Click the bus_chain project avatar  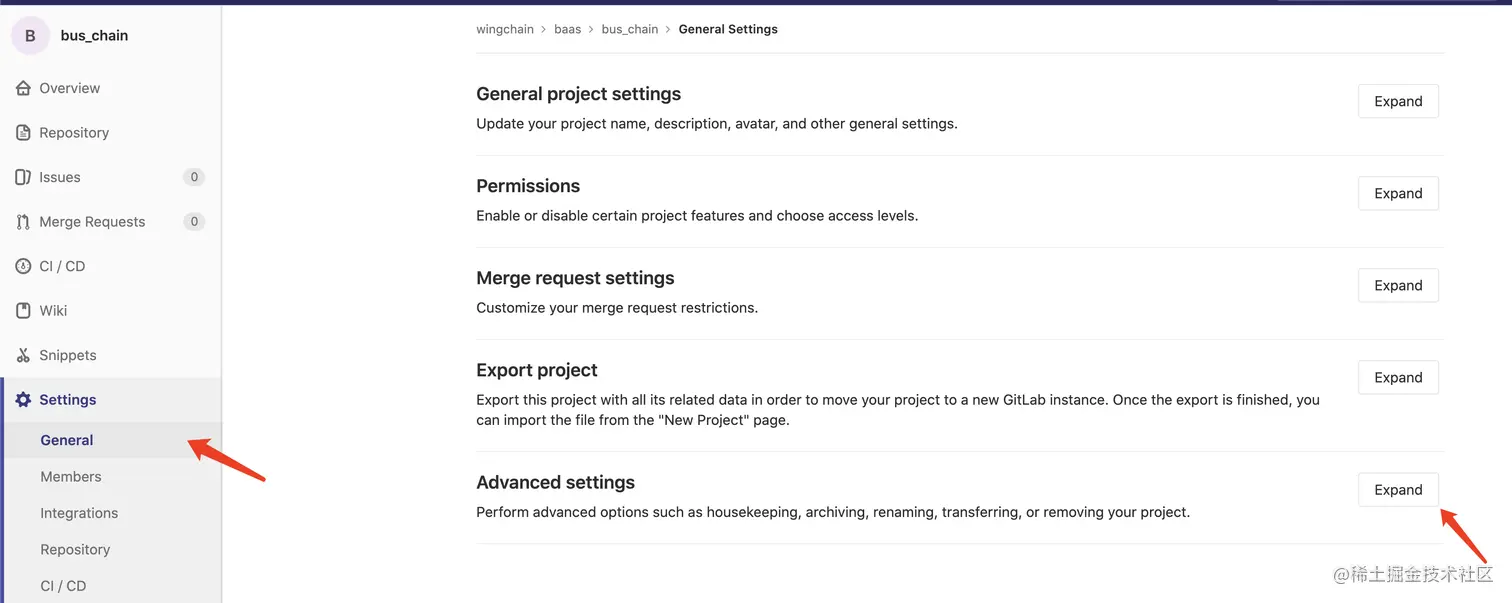click(x=30, y=36)
